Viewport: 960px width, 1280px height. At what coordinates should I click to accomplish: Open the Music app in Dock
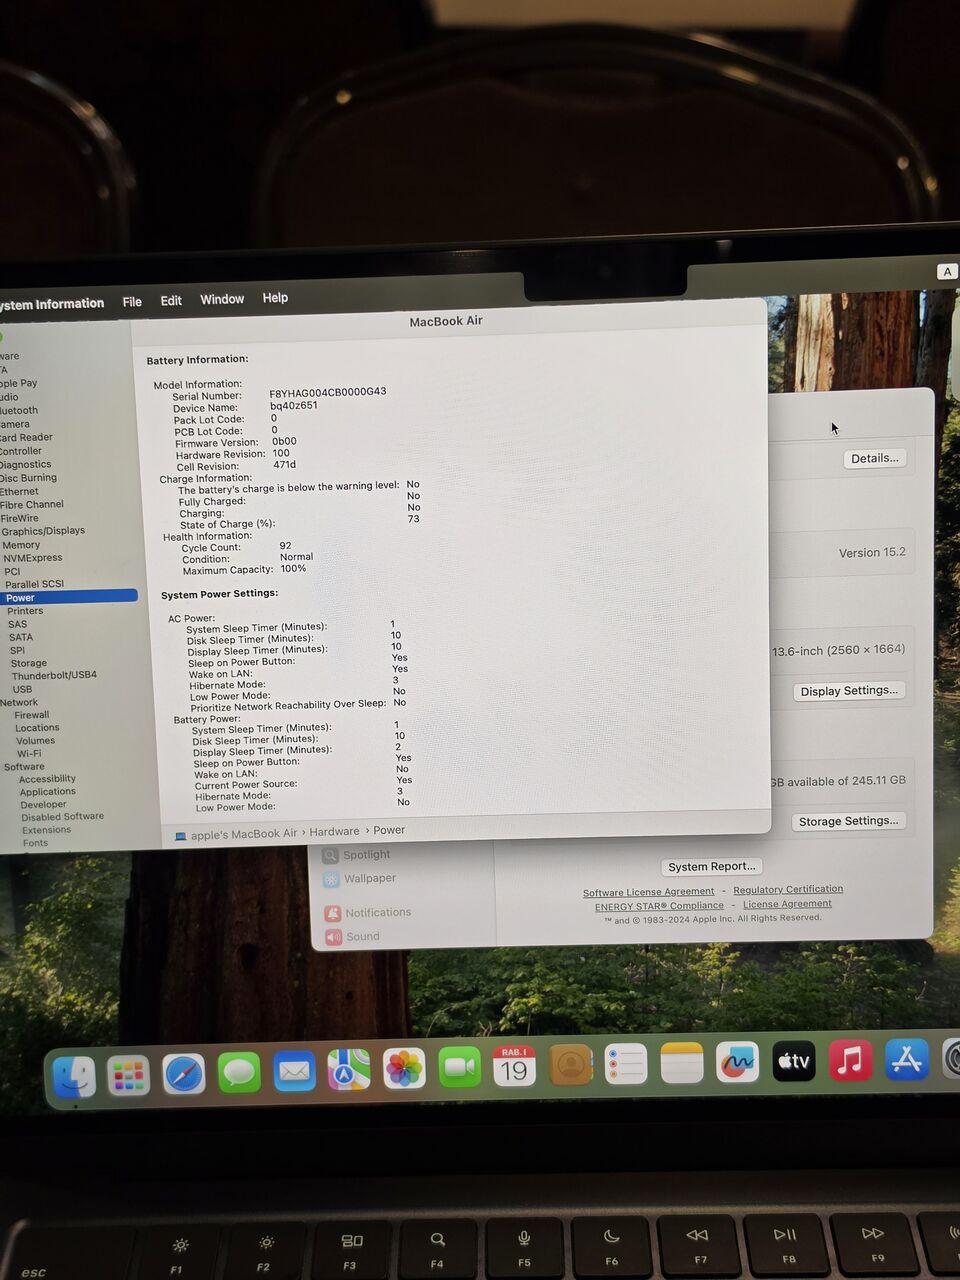click(850, 1060)
